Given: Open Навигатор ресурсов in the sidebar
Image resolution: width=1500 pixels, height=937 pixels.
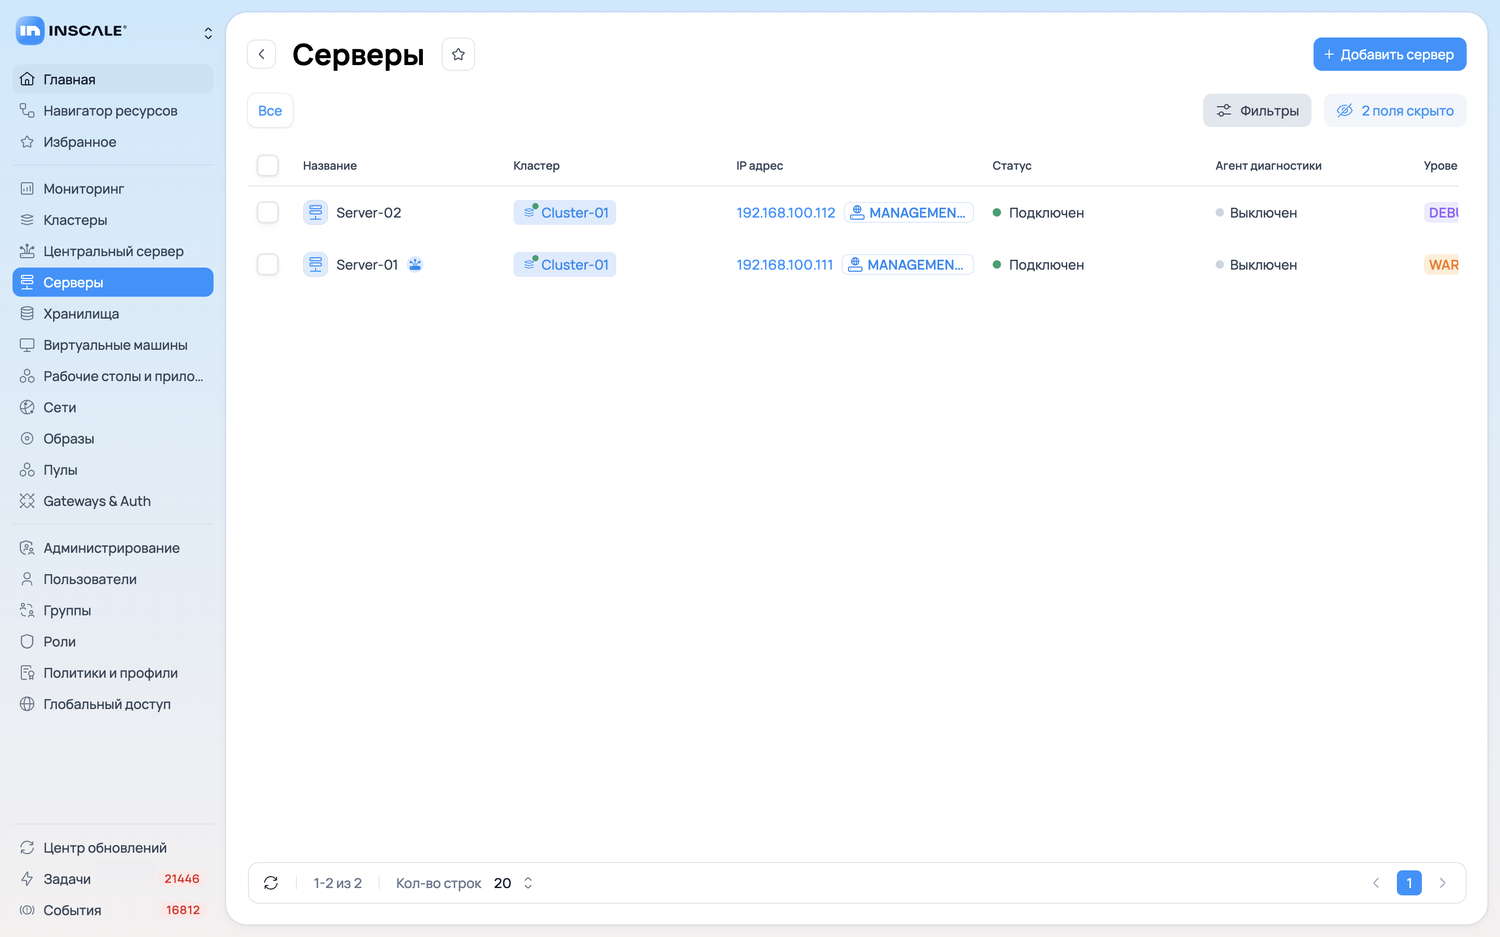Looking at the screenshot, I should pyautogui.click(x=113, y=111).
